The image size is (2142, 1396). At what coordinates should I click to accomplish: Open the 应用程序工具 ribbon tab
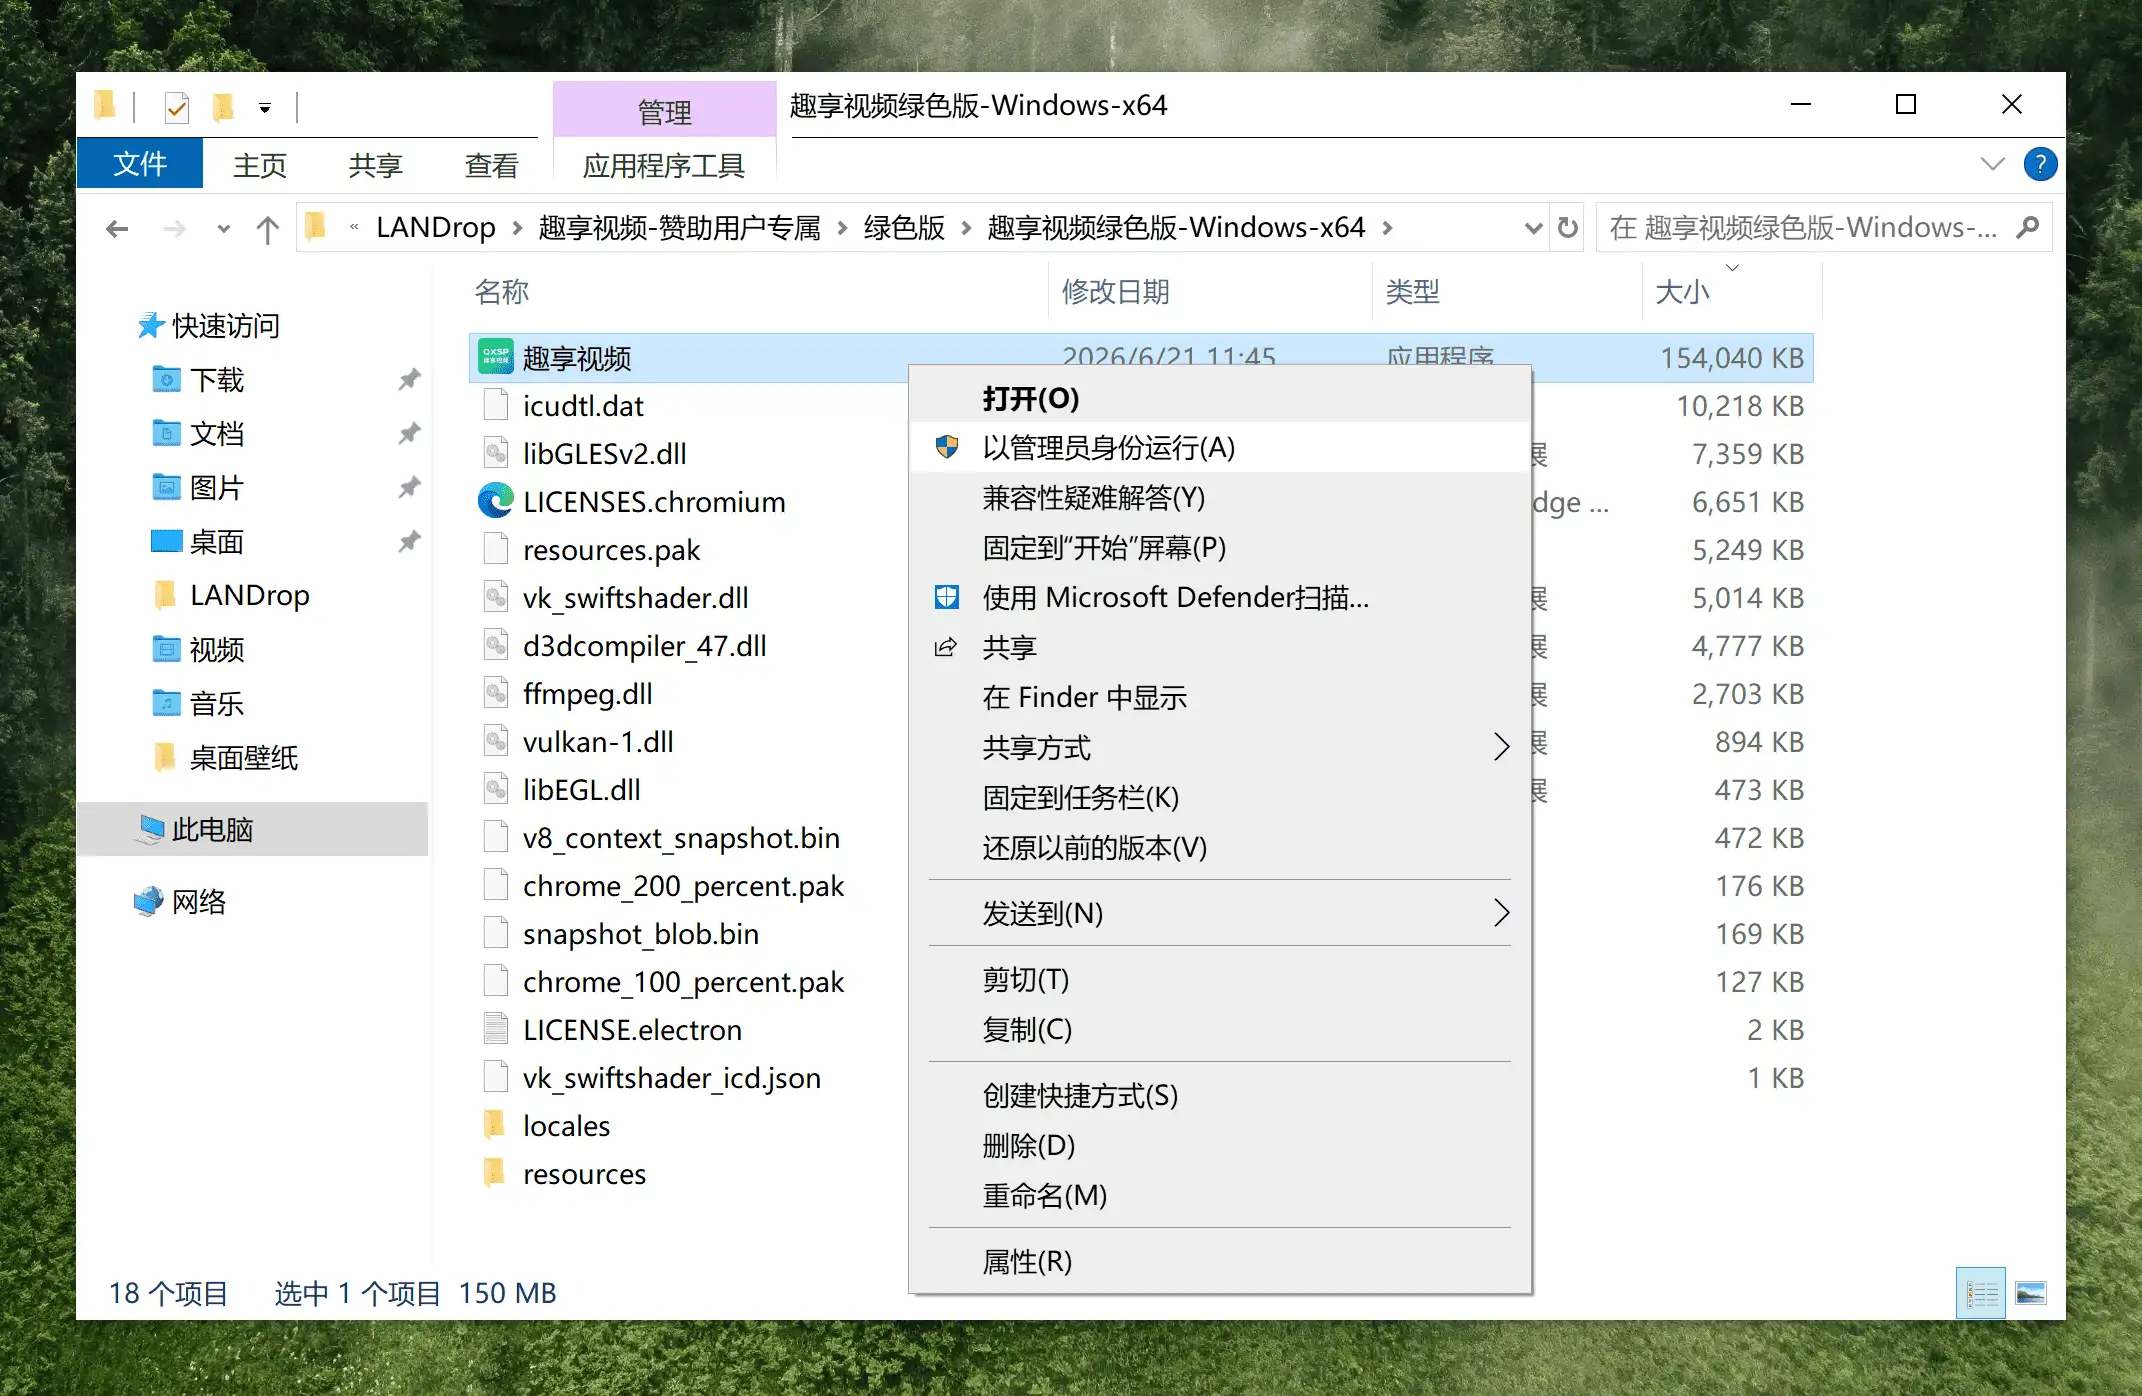point(664,165)
